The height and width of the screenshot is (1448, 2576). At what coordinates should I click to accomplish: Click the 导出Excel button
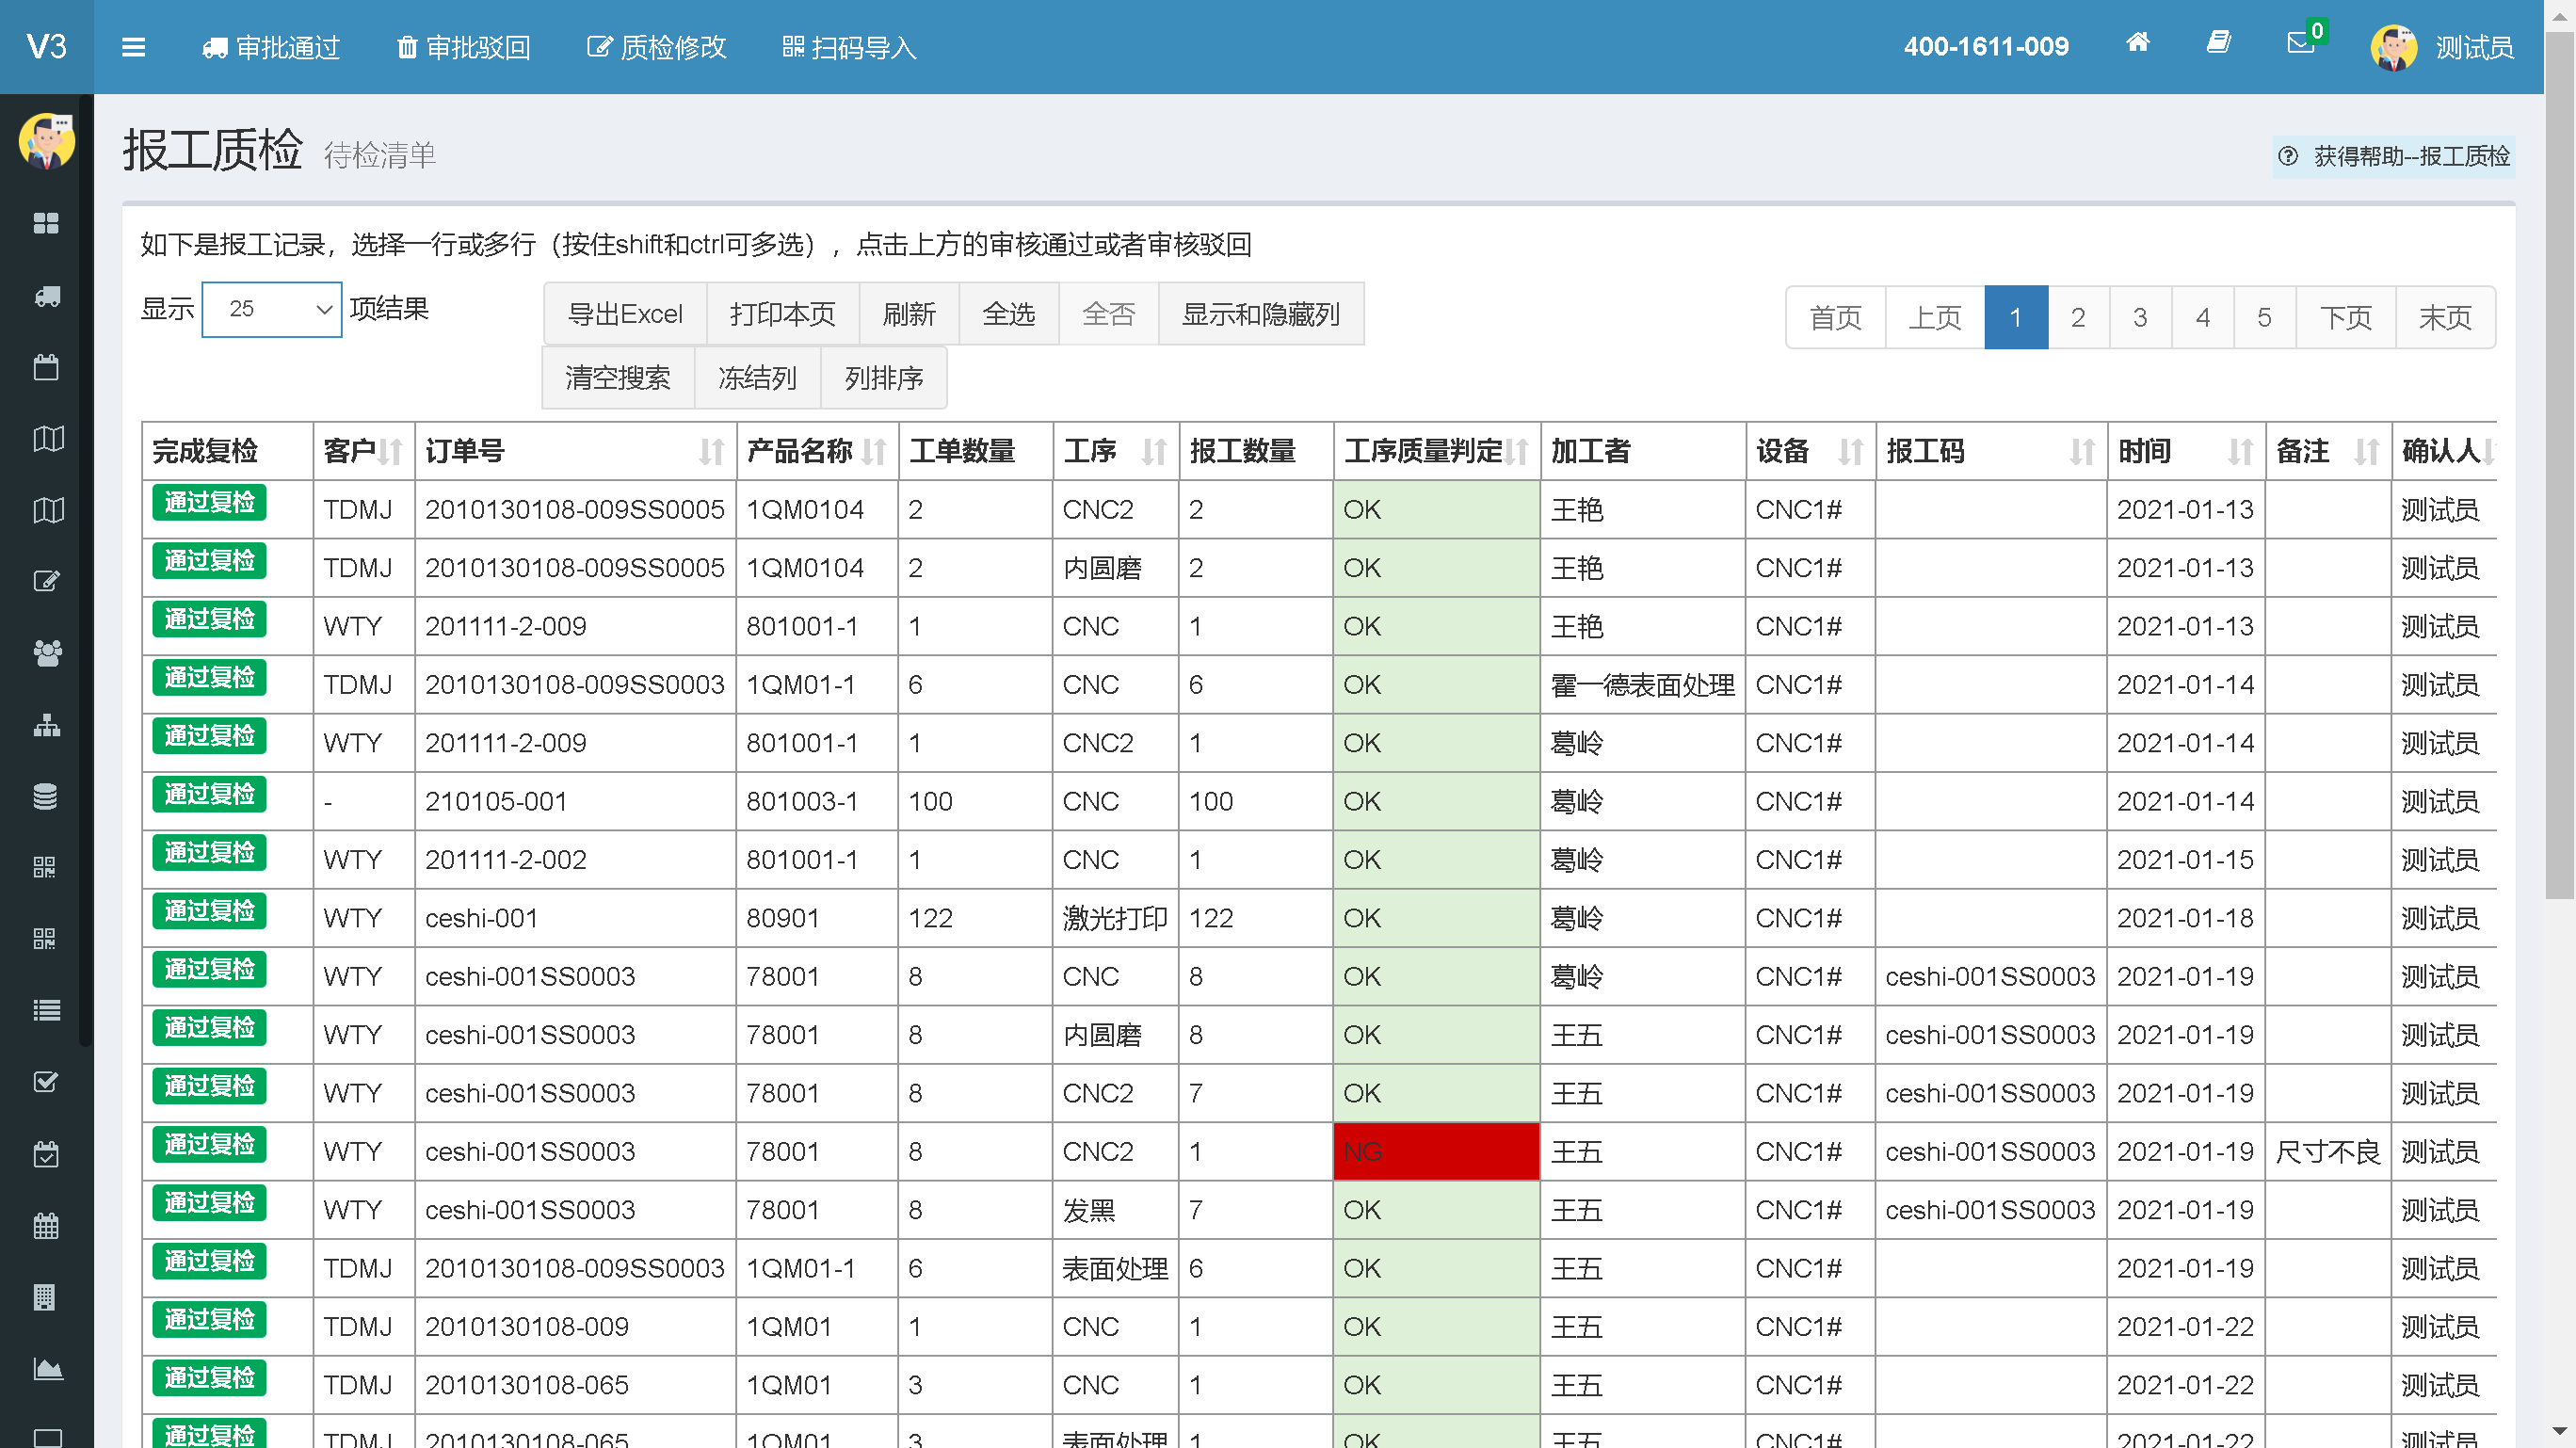pos(625,314)
